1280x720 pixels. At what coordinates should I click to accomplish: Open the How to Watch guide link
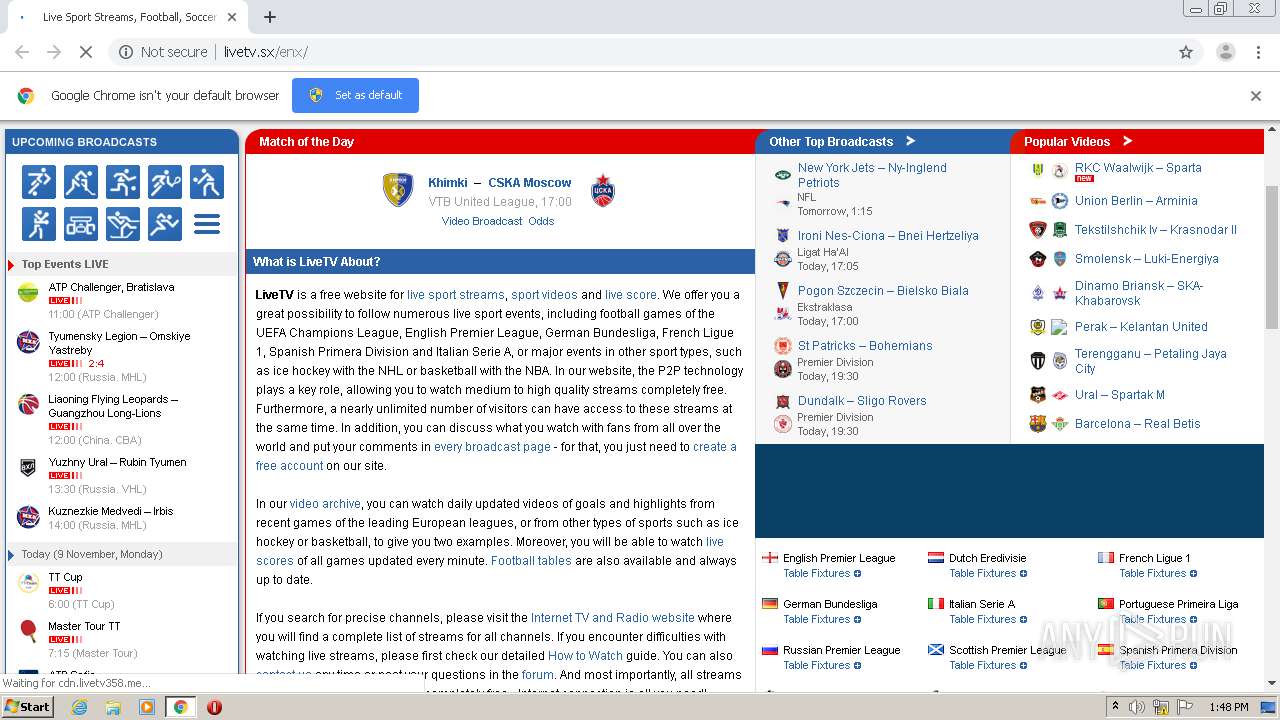coord(585,656)
